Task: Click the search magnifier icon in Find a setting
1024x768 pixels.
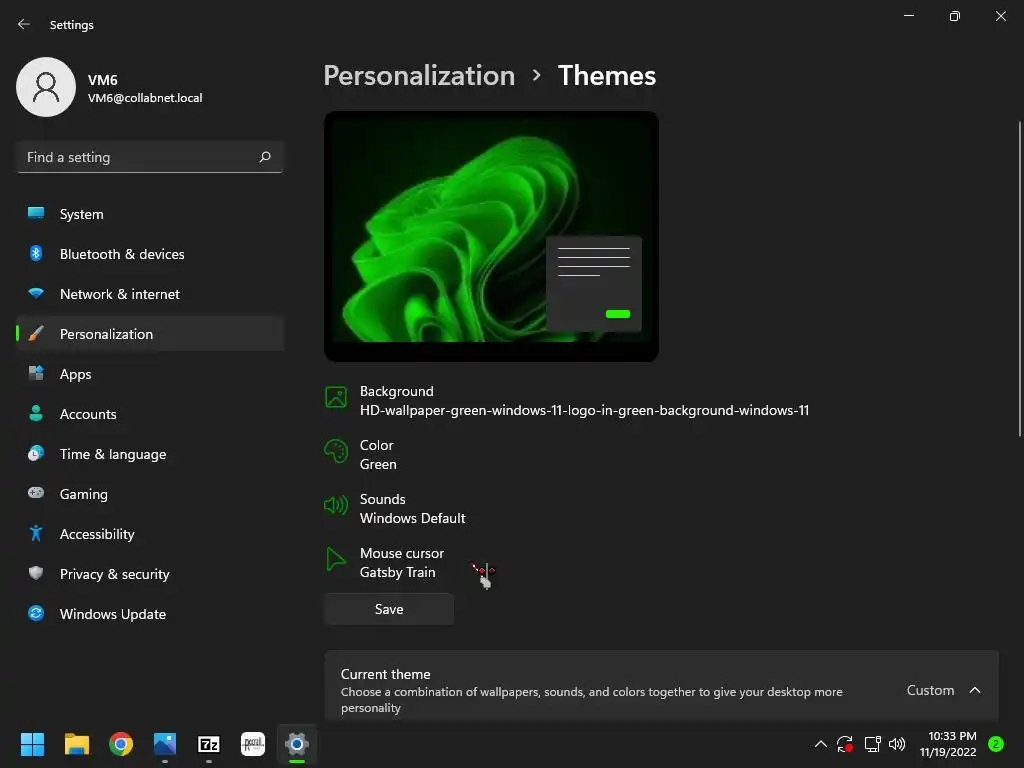Action: (x=264, y=157)
